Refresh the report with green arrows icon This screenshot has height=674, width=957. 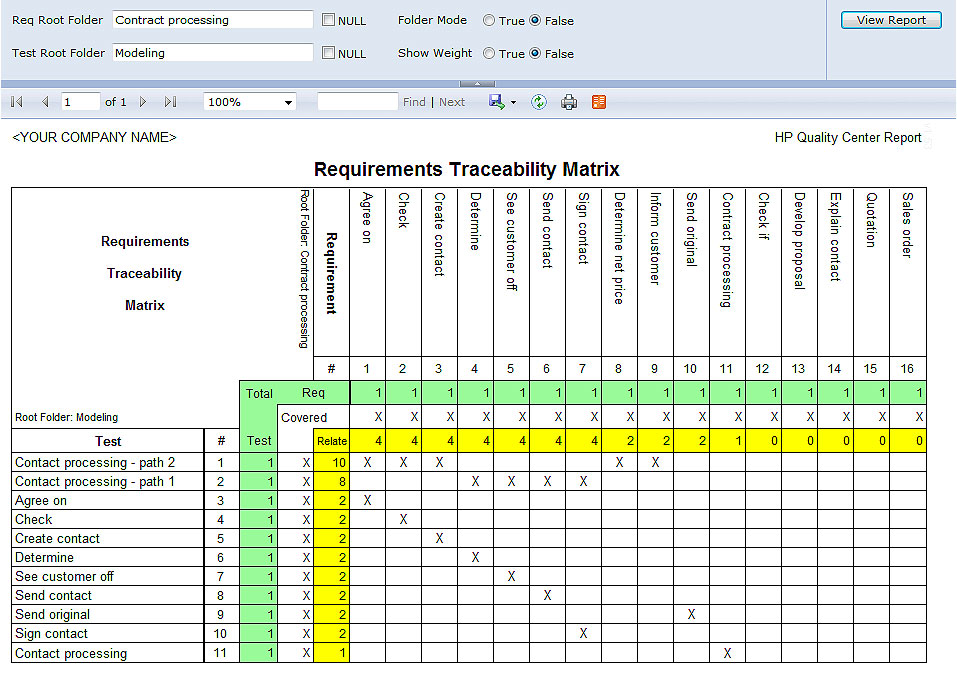coord(538,102)
